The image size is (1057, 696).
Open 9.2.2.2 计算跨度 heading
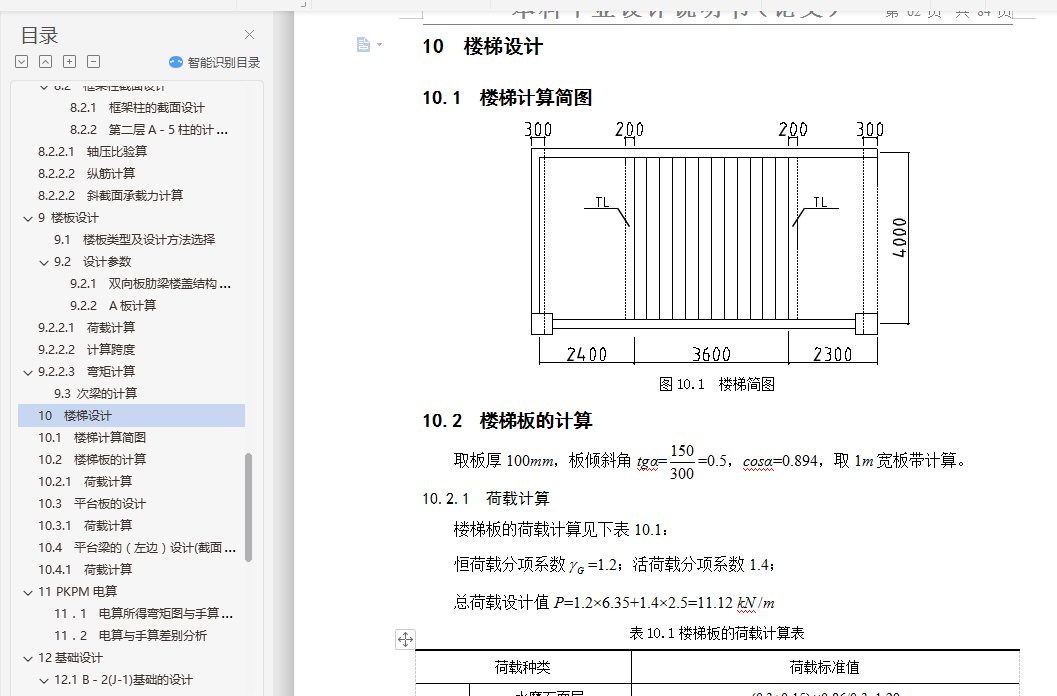[x=86, y=349]
